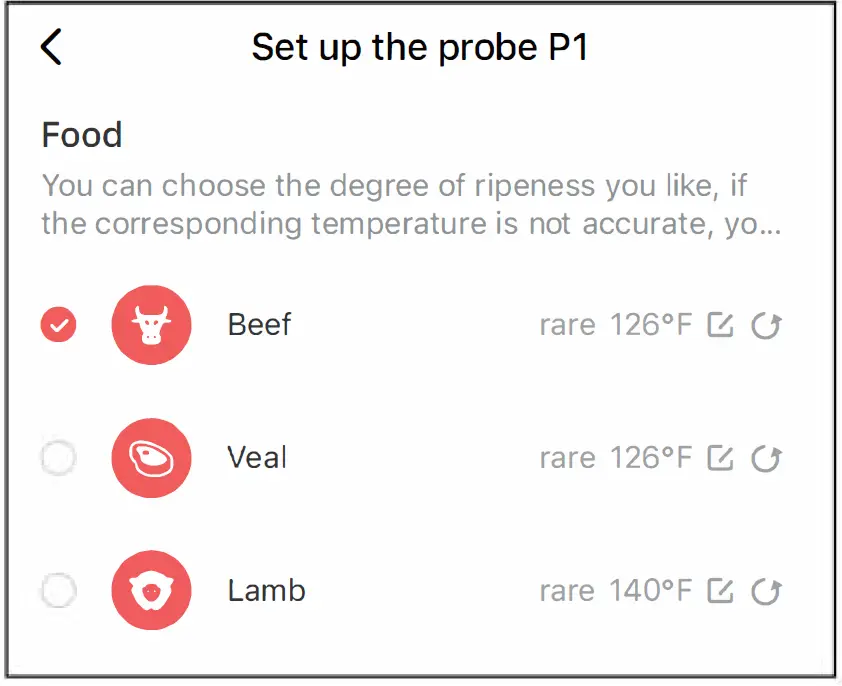This screenshot has width=842, height=686.
Task: Tap the Beef cow icon
Action: click(x=151, y=324)
